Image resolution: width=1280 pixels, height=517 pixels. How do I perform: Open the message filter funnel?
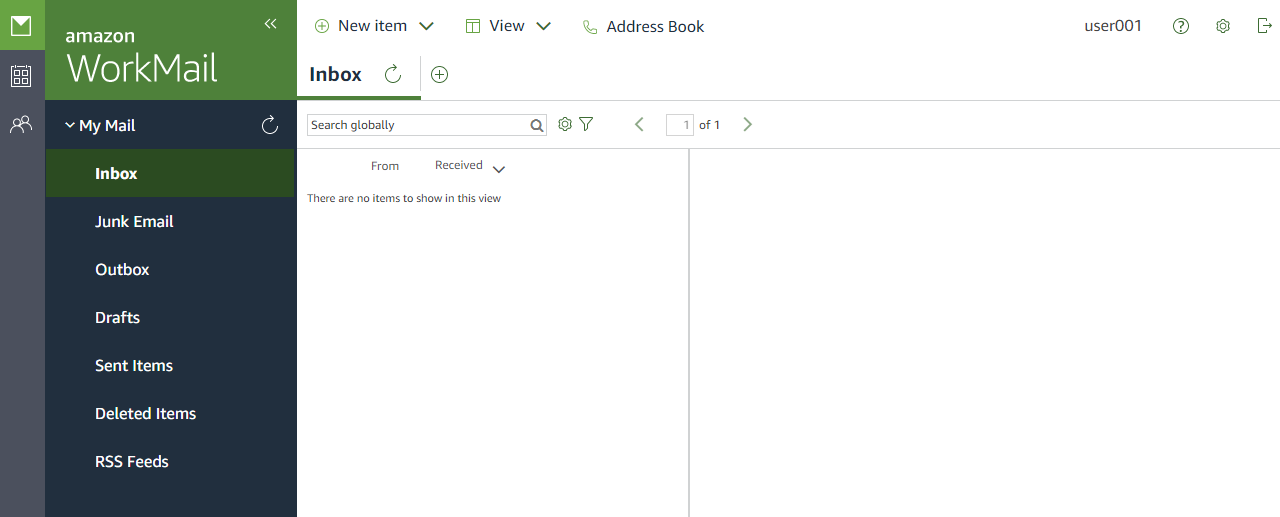click(x=586, y=124)
